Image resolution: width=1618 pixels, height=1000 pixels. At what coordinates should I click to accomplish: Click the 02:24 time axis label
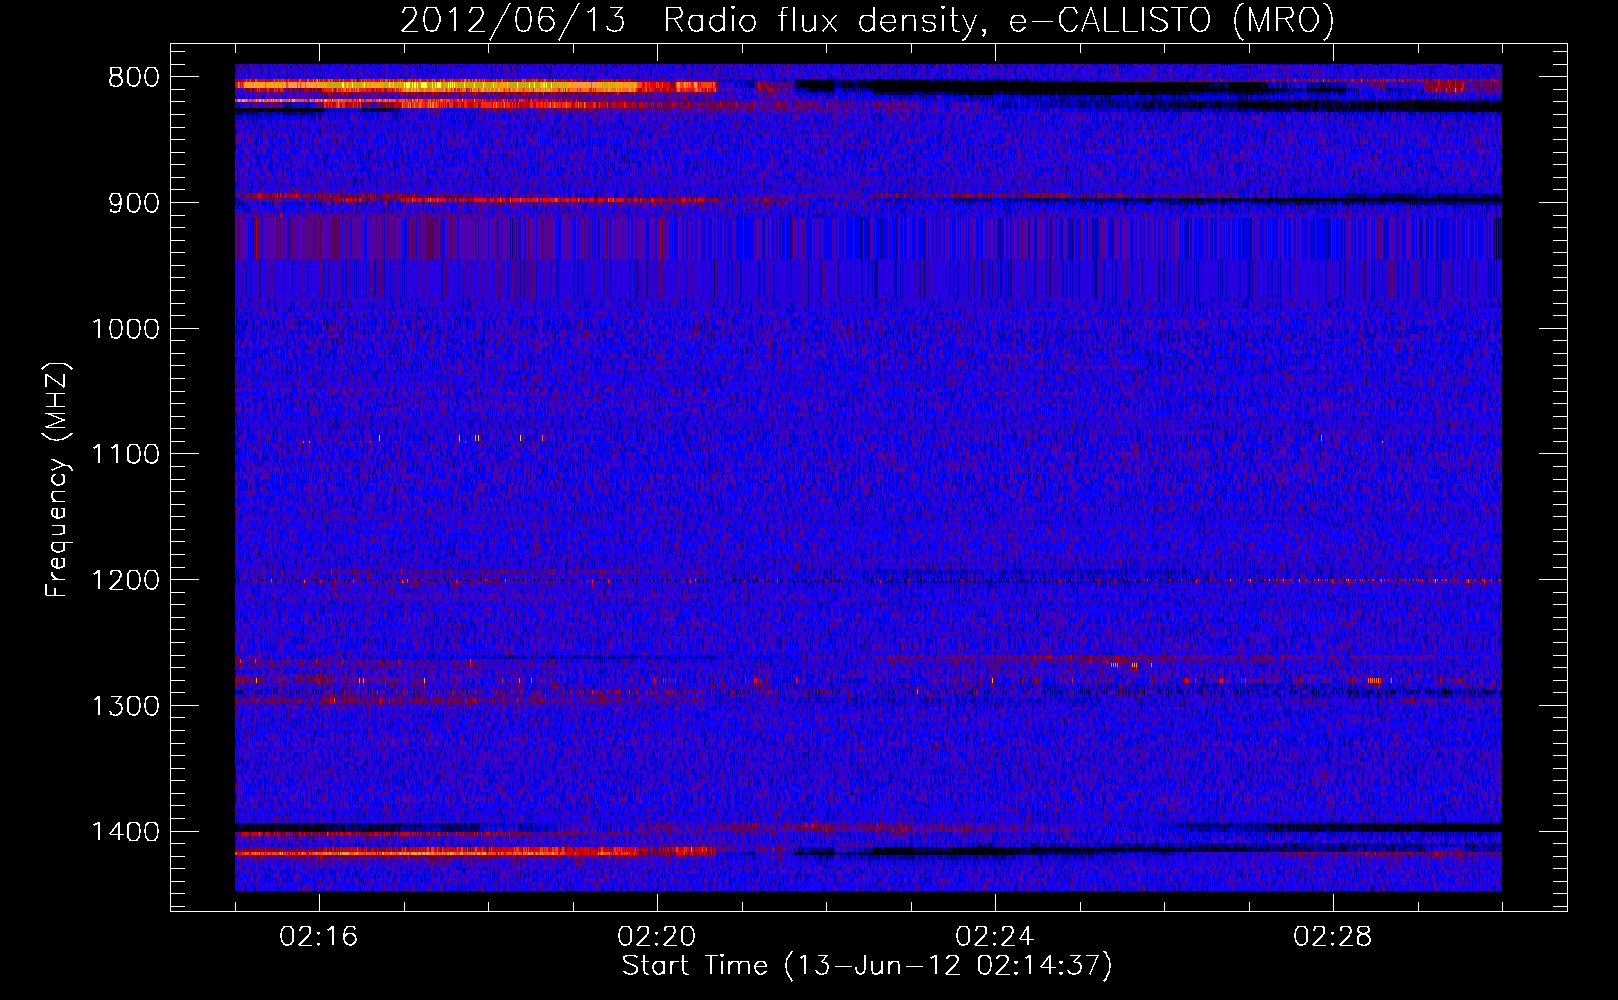pos(995,937)
